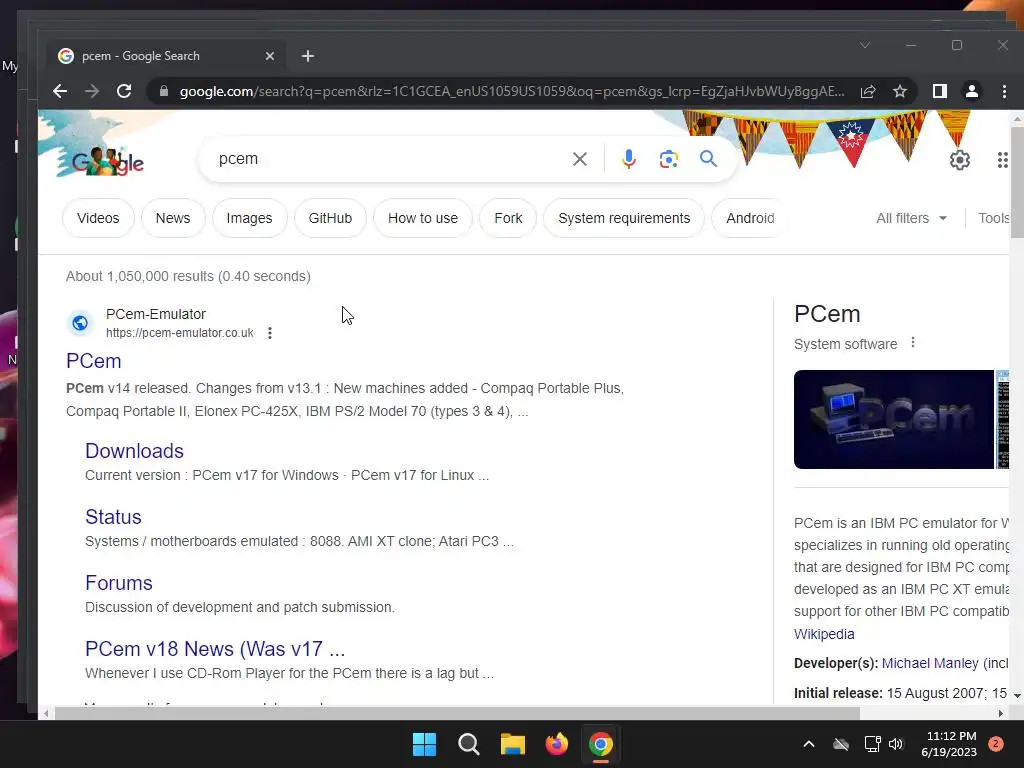Open clock showing 11:12 PM
1024x768 pixels.
tap(950, 744)
